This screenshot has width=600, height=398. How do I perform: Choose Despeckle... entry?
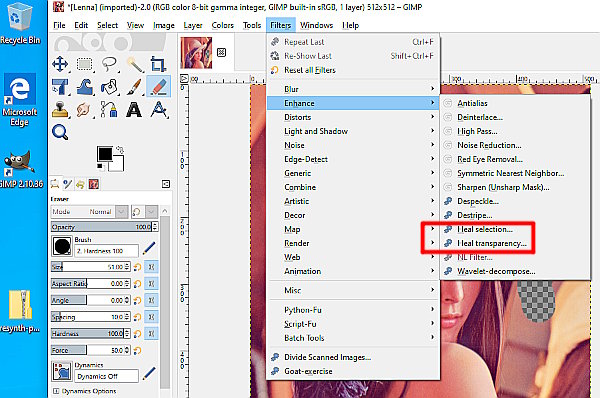pyautogui.click(x=514, y=201)
